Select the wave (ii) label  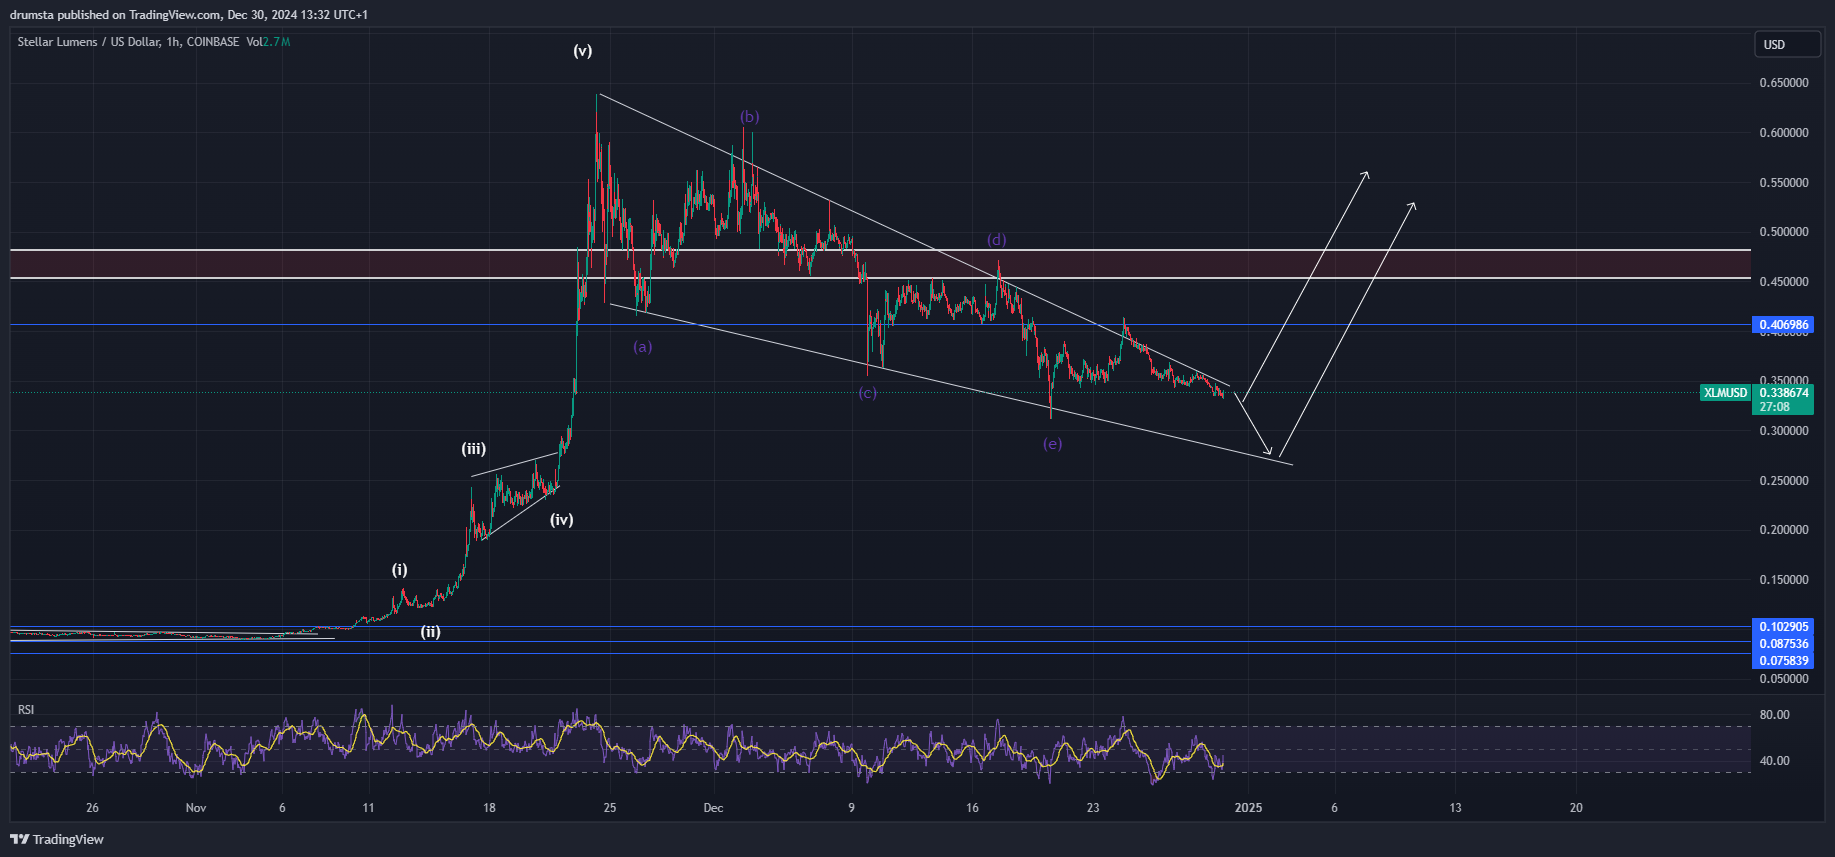(x=430, y=631)
